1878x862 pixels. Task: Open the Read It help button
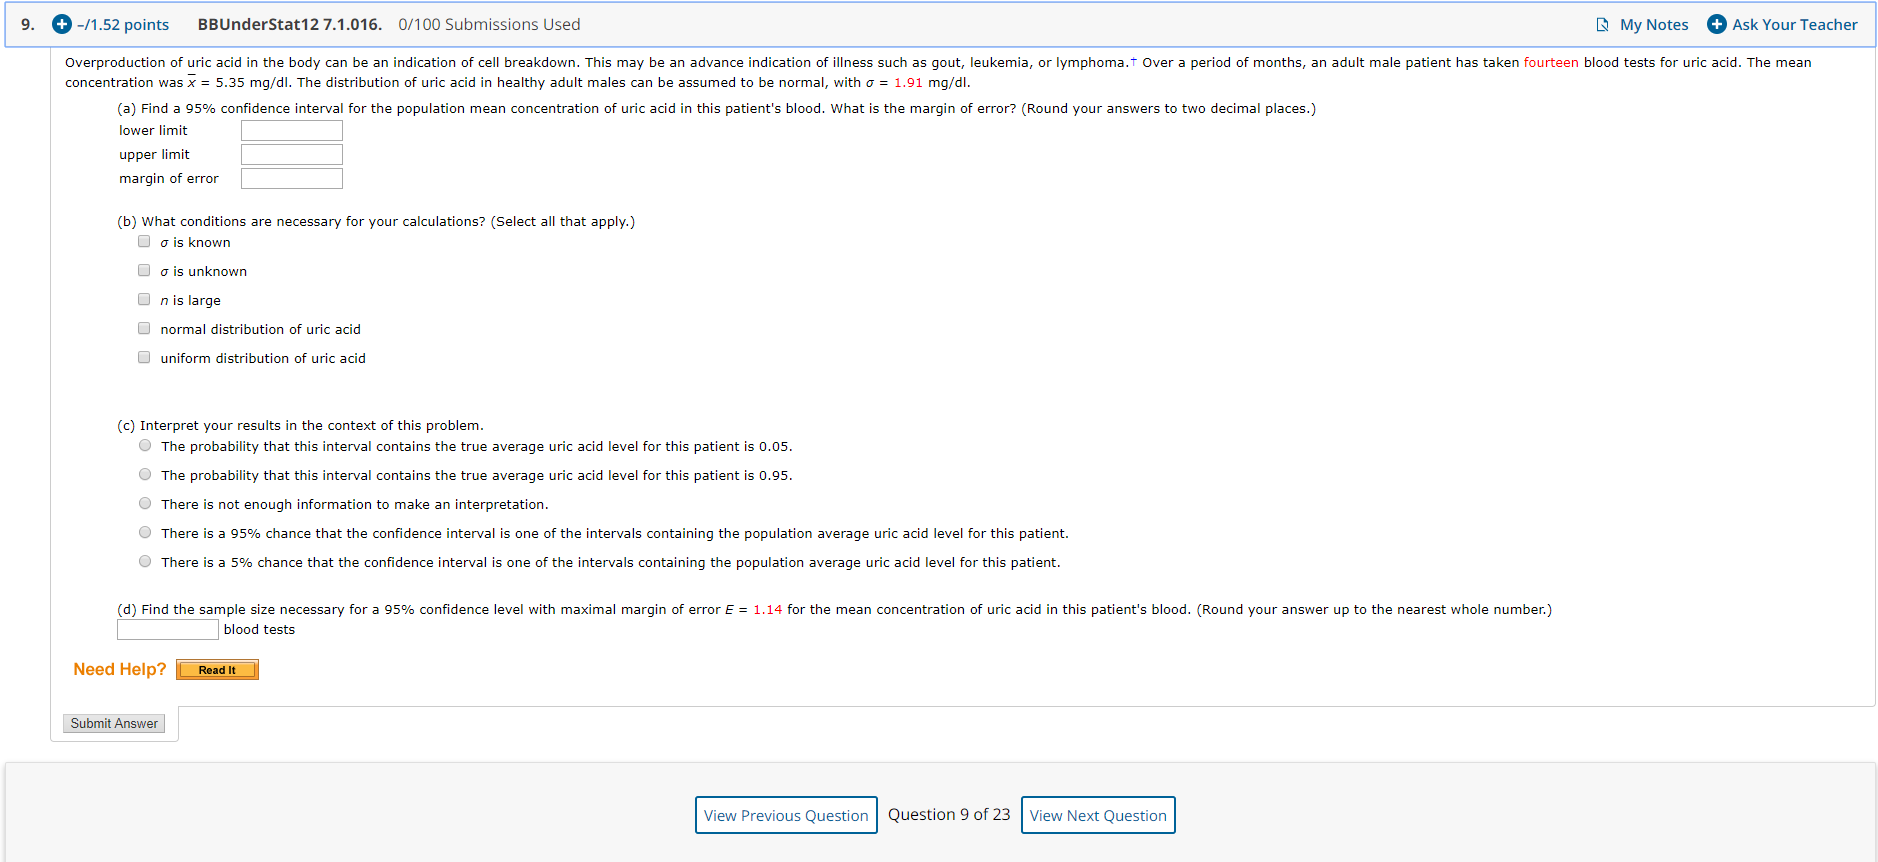tap(217, 670)
